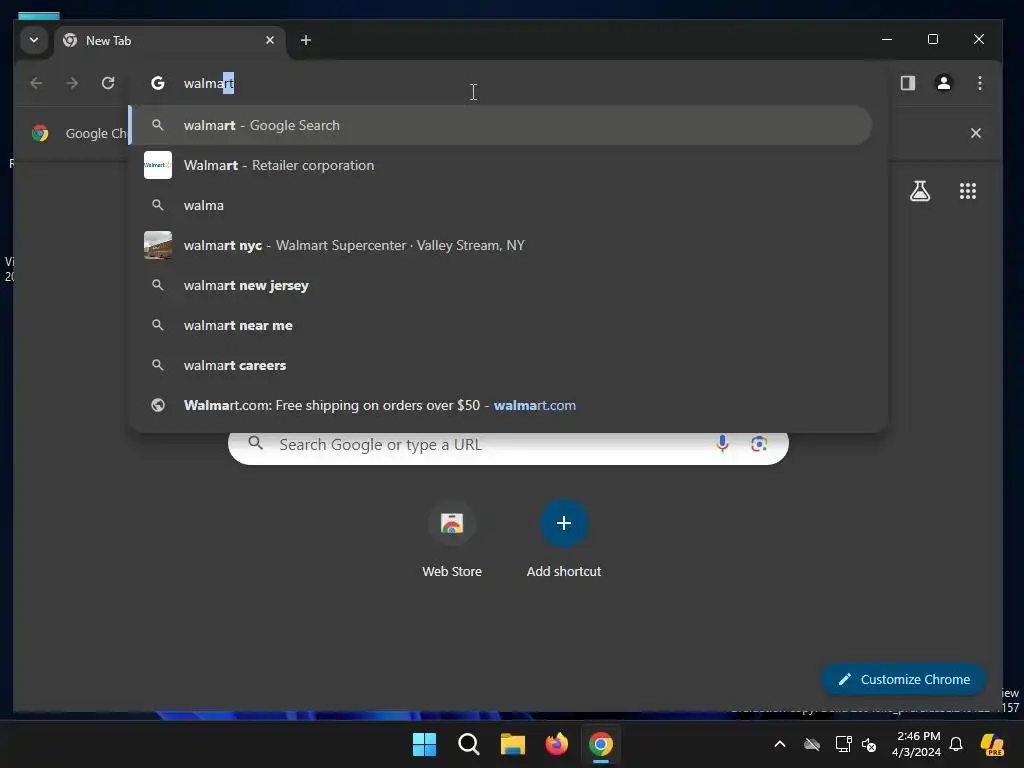Click magnifier icon beside walmart careers
Image resolution: width=1024 pixels, height=768 pixels.
pyautogui.click(x=157, y=365)
